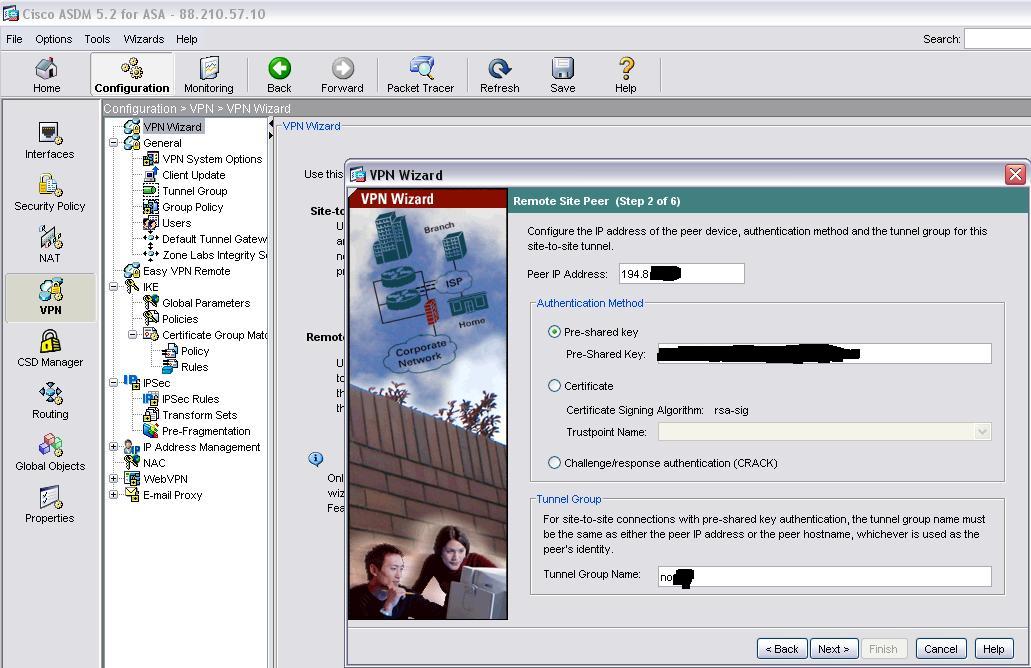This screenshot has height=668, width=1031.
Task: Click Next to continue the wizard
Action: pos(834,649)
